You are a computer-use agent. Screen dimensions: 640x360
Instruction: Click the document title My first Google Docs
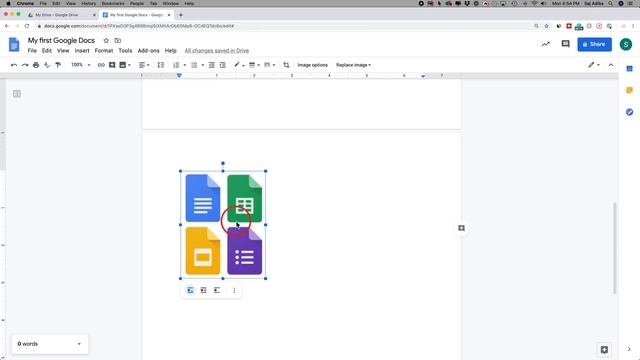(x=61, y=40)
